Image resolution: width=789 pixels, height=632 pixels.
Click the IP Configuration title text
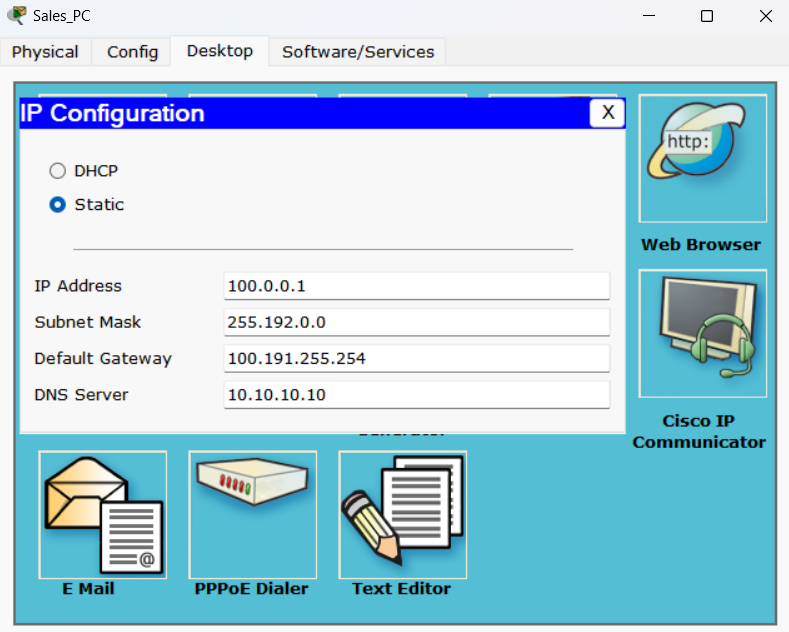112,113
